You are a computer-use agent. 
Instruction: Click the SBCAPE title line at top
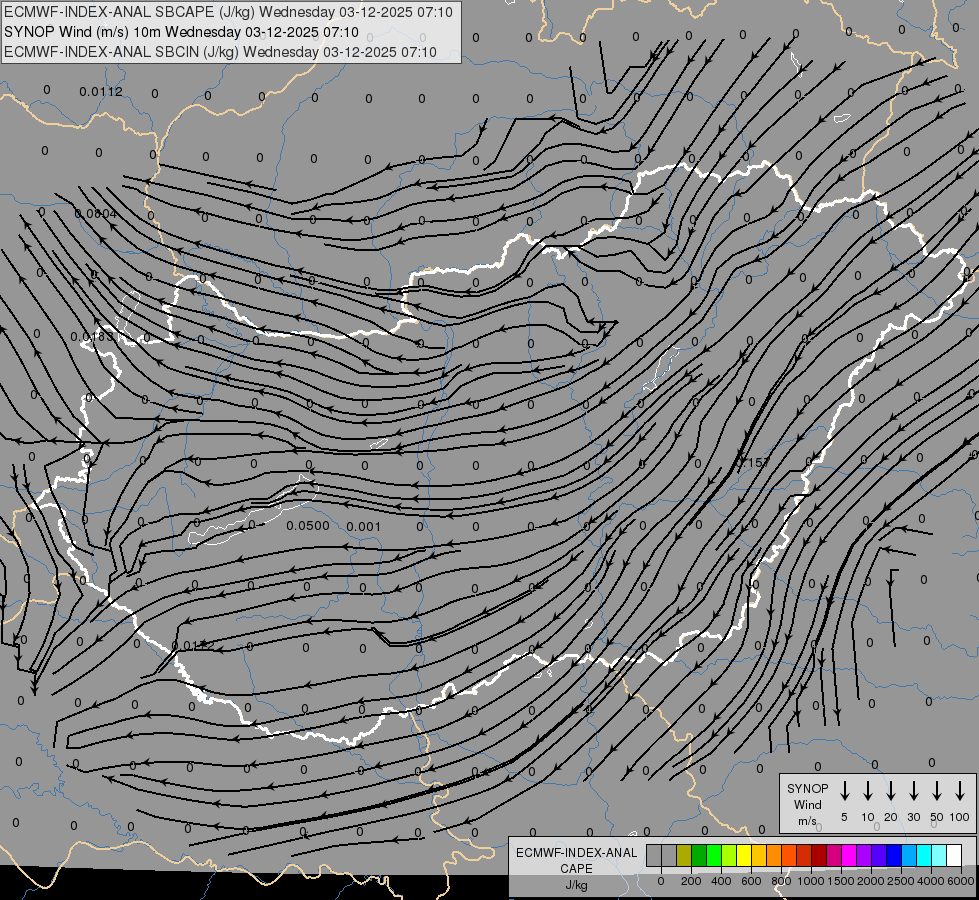[228, 12]
